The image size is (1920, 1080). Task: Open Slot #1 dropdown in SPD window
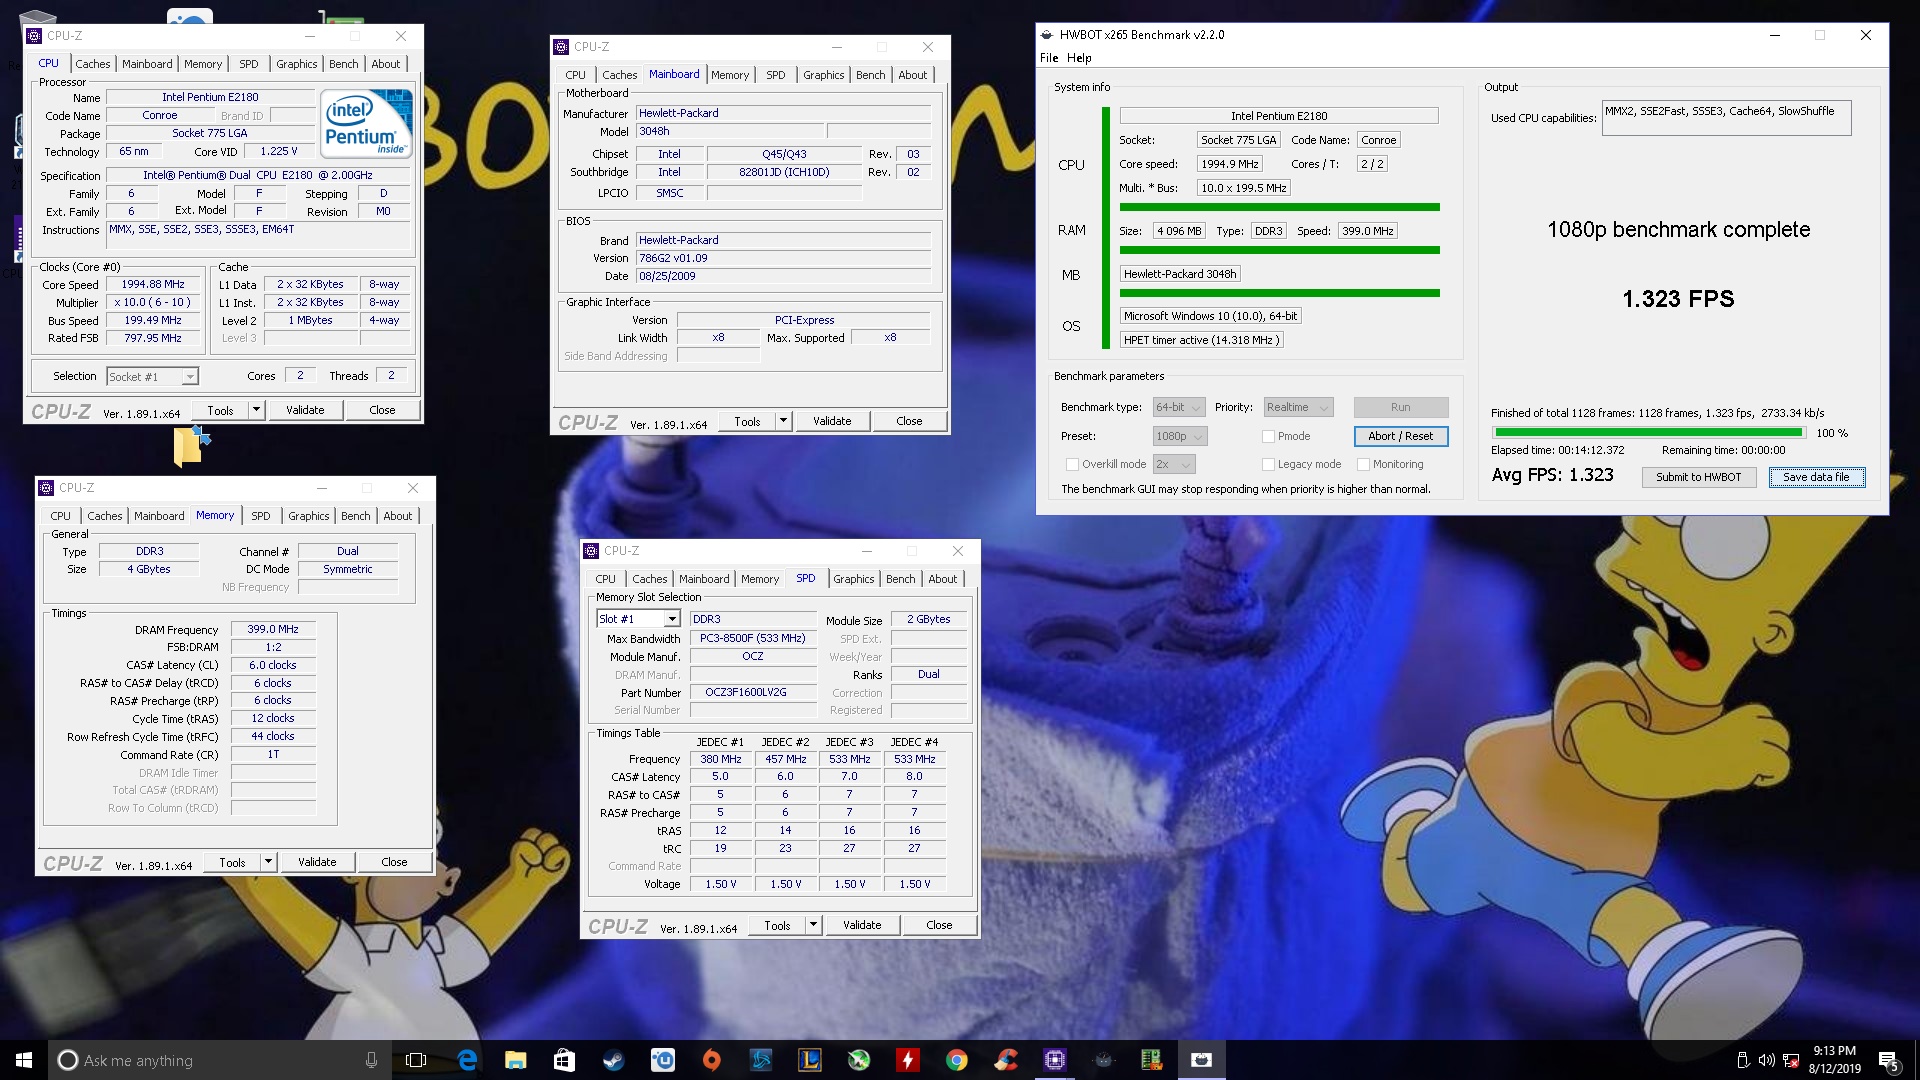638,619
